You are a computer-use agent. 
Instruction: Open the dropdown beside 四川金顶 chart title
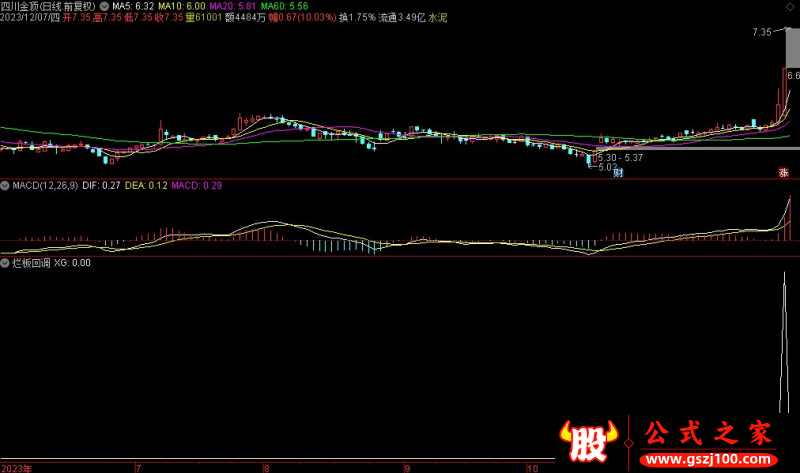(x=104, y=6)
